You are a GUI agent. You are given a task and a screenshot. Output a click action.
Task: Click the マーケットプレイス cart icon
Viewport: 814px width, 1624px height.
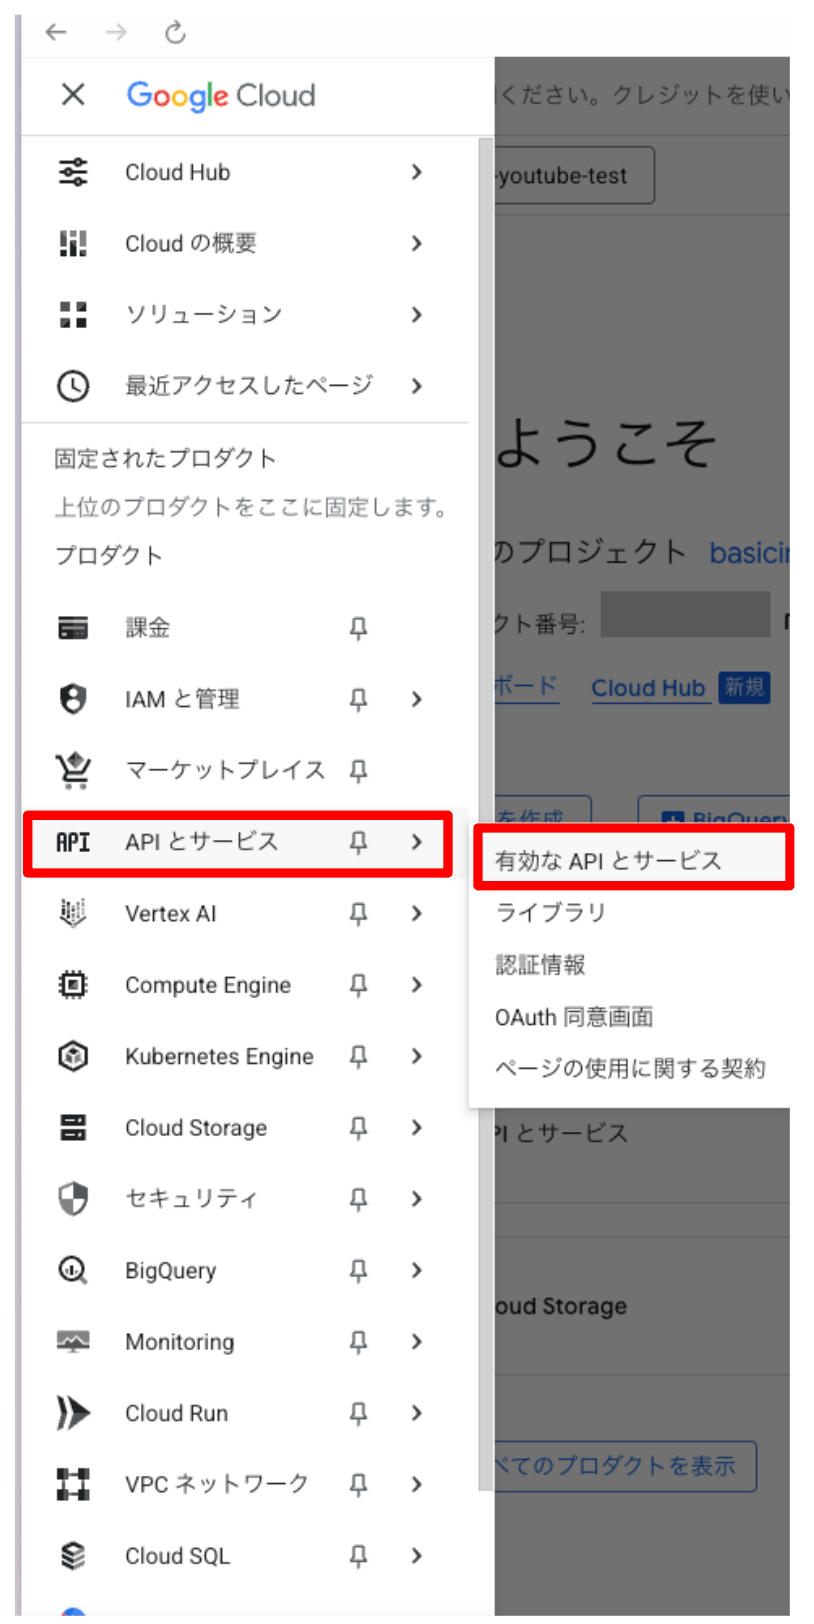pos(73,770)
